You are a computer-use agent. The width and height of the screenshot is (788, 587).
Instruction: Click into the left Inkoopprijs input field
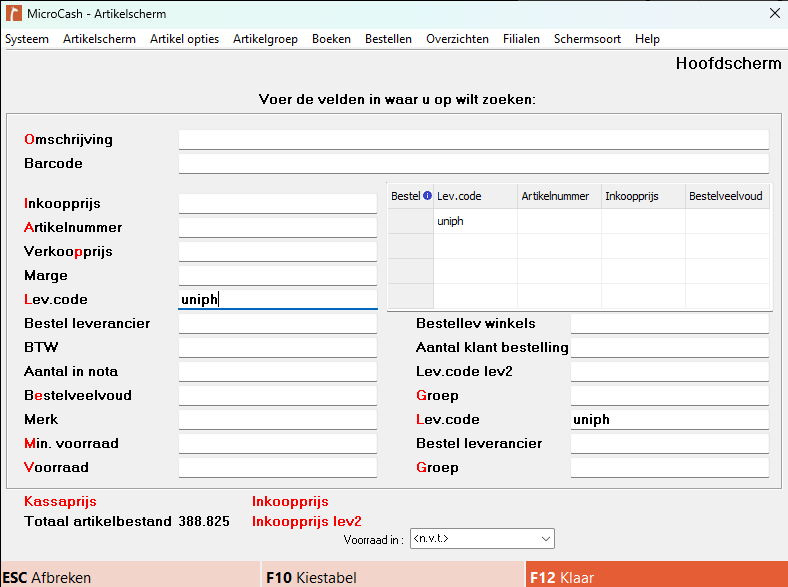coord(277,204)
